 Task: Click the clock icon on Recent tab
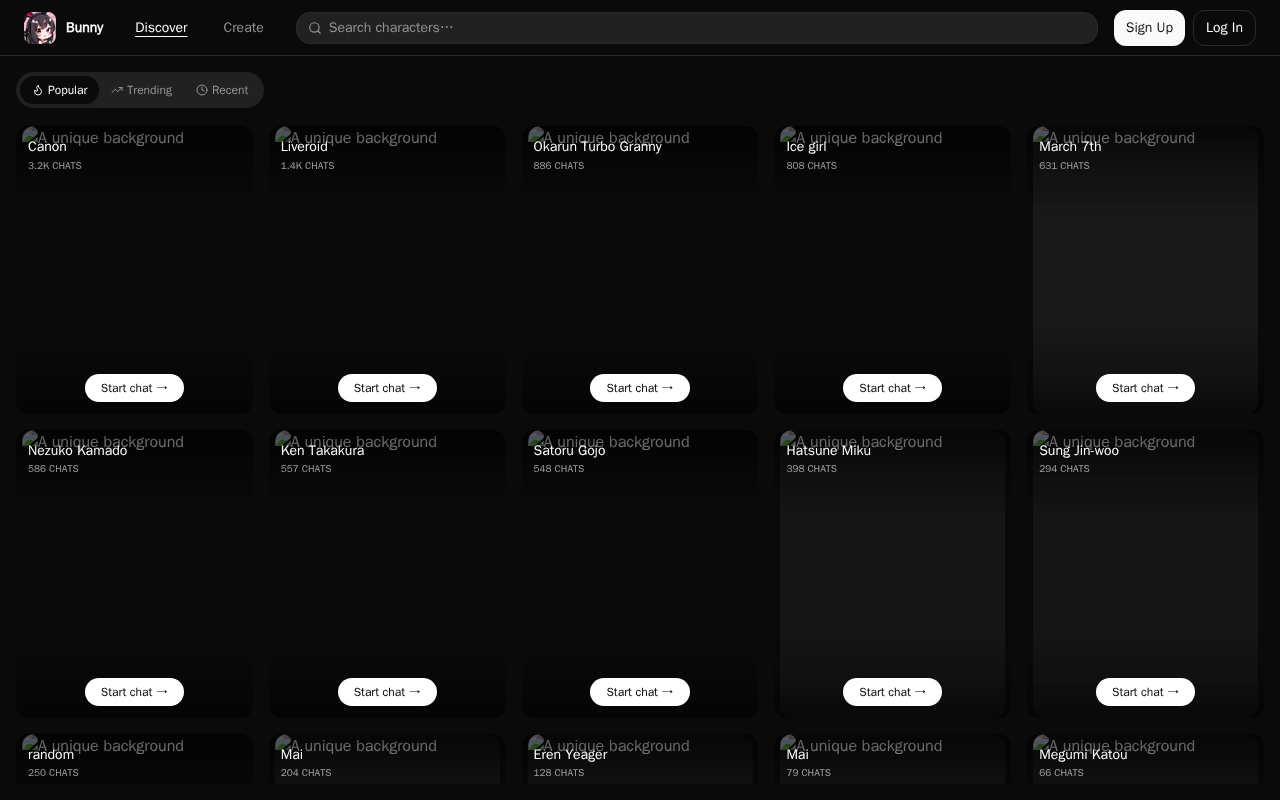pos(202,90)
